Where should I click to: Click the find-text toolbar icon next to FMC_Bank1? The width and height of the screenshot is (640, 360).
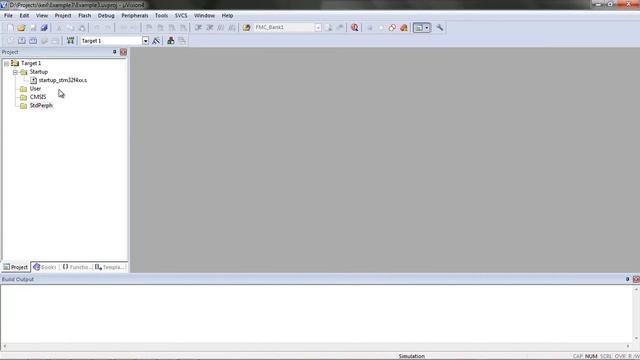[x=329, y=28]
